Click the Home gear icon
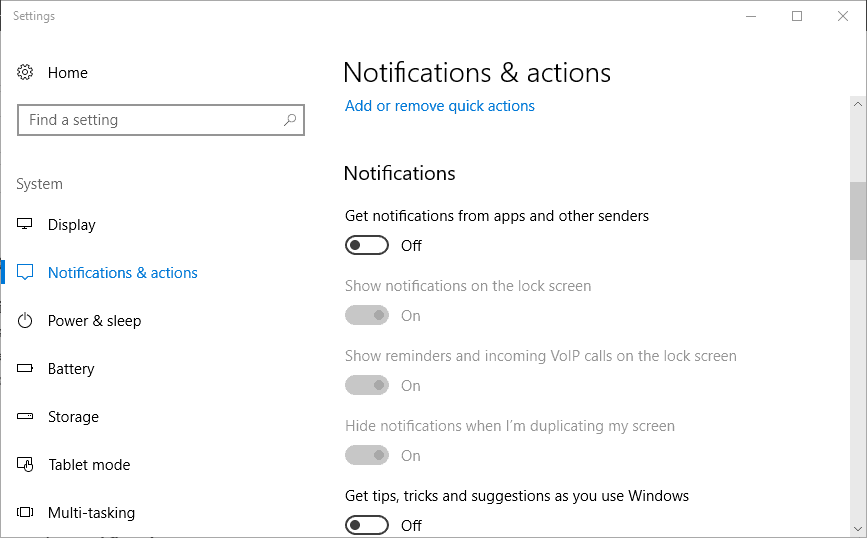This screenshot has width=867, height=538. [x=25, y=72]
